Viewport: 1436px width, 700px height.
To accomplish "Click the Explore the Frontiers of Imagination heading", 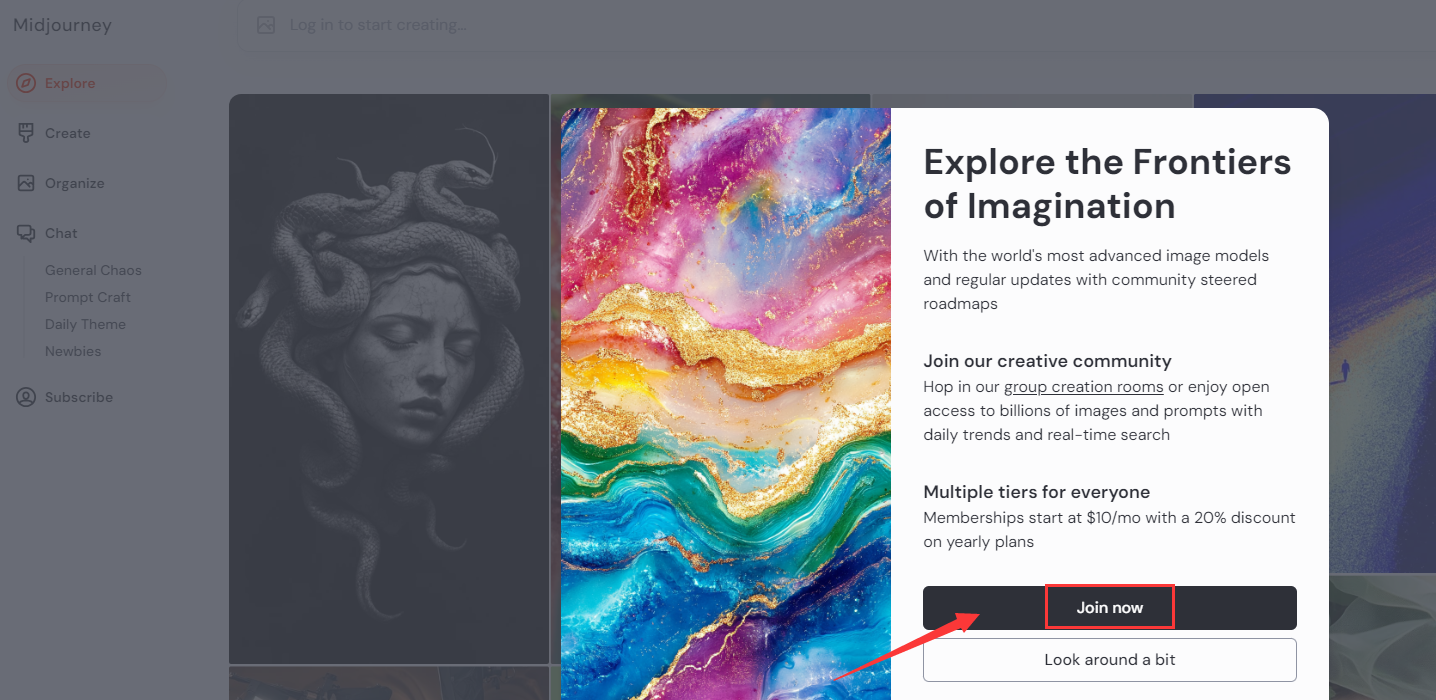I will coord(1107,184).
